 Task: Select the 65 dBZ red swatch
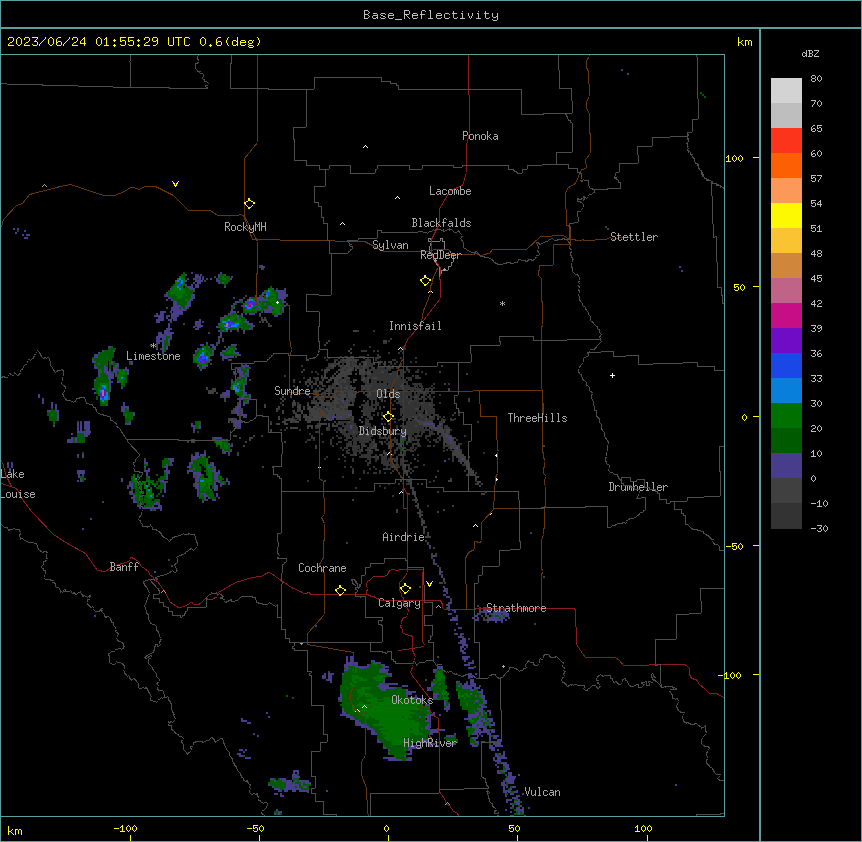pos(786,140)
